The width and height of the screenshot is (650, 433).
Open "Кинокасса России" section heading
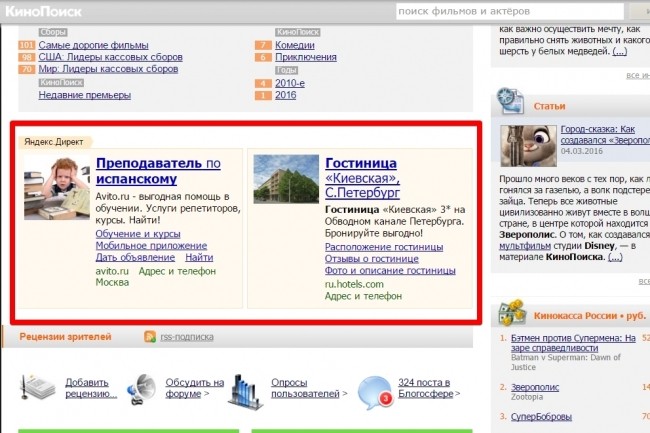point(589,316)
